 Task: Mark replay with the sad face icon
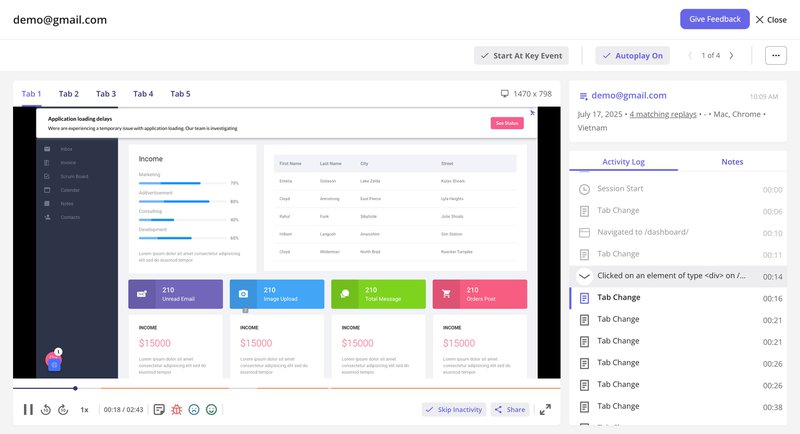tap(194, 409)
